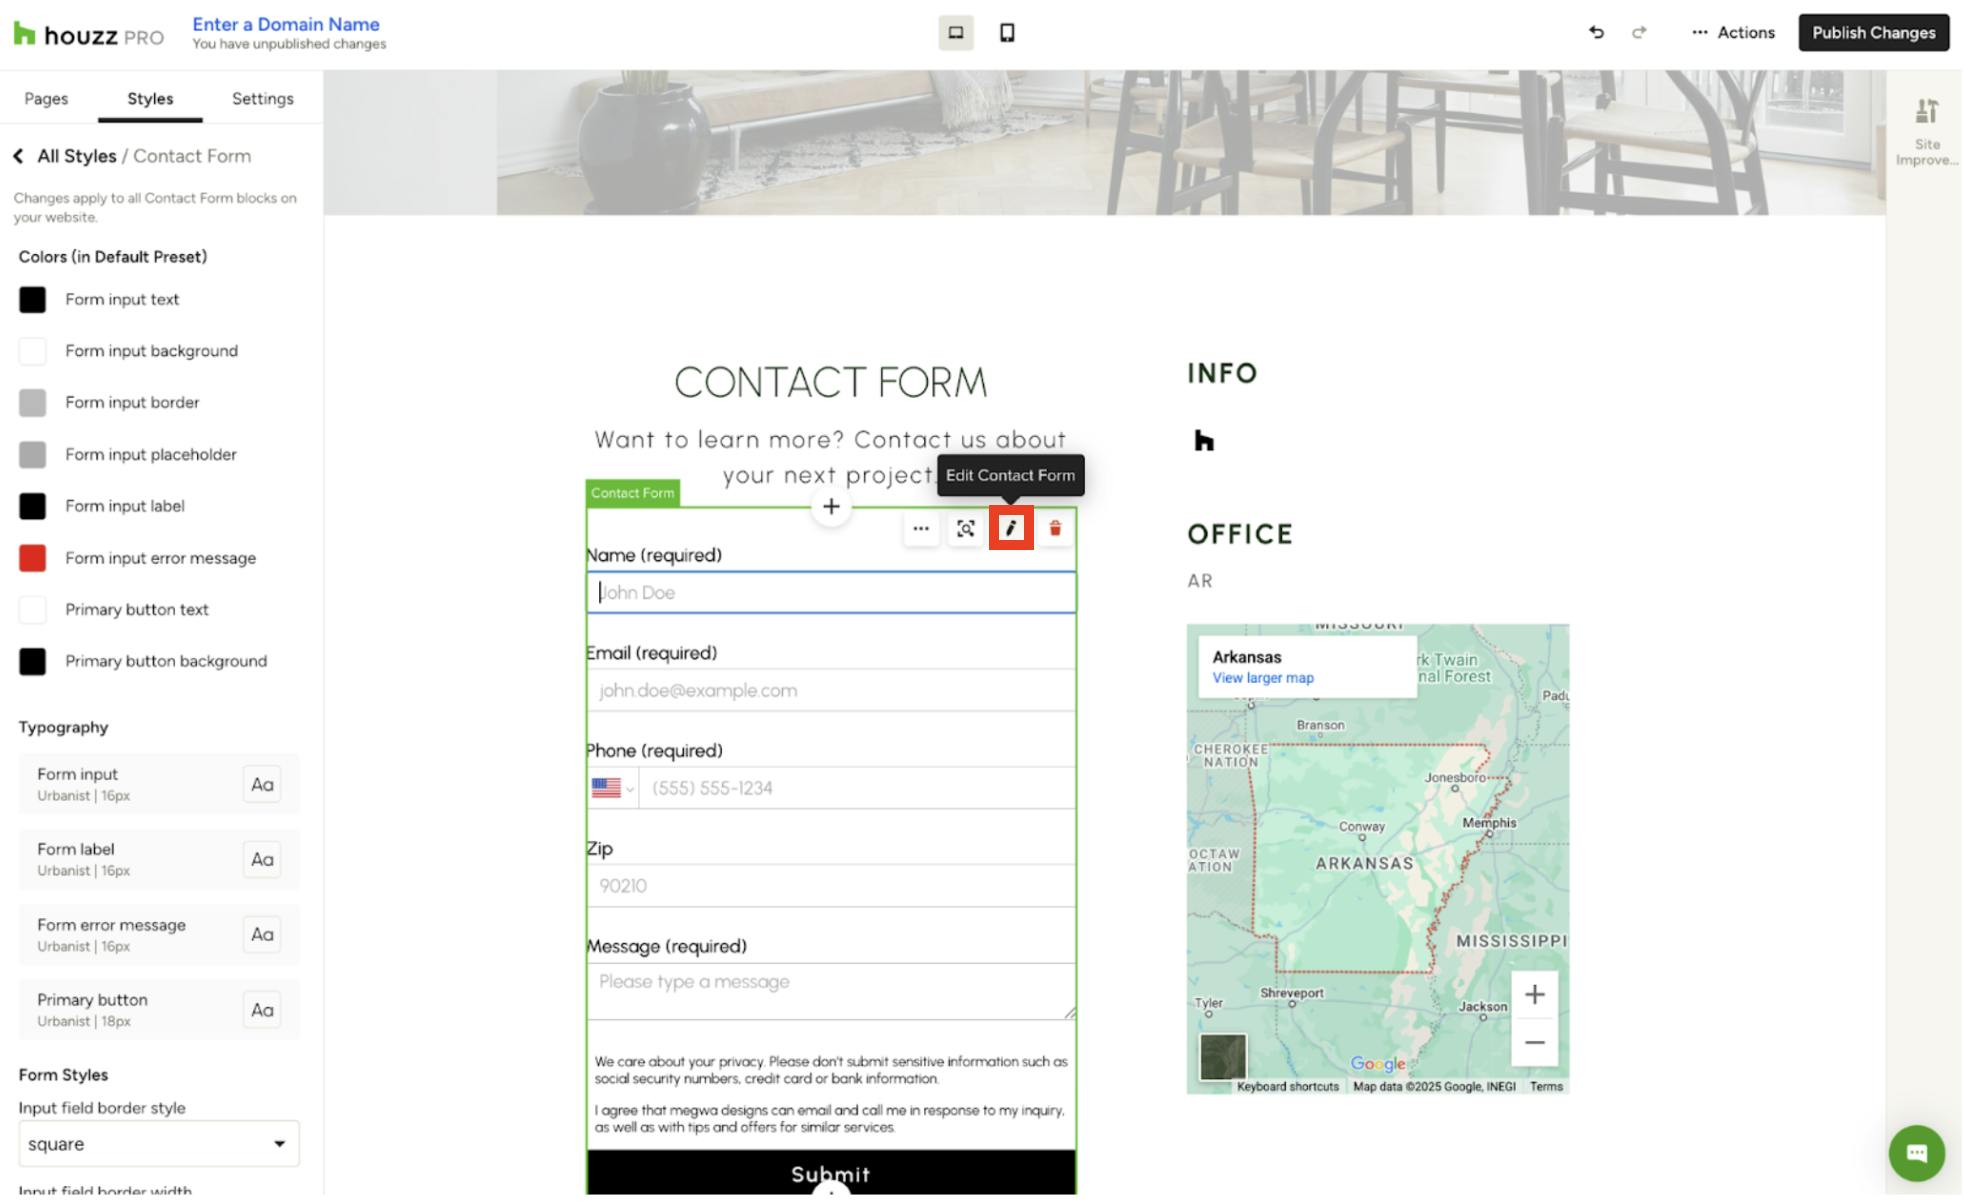
Task: Switch to desktop preview mode
Action: (956, 32)
